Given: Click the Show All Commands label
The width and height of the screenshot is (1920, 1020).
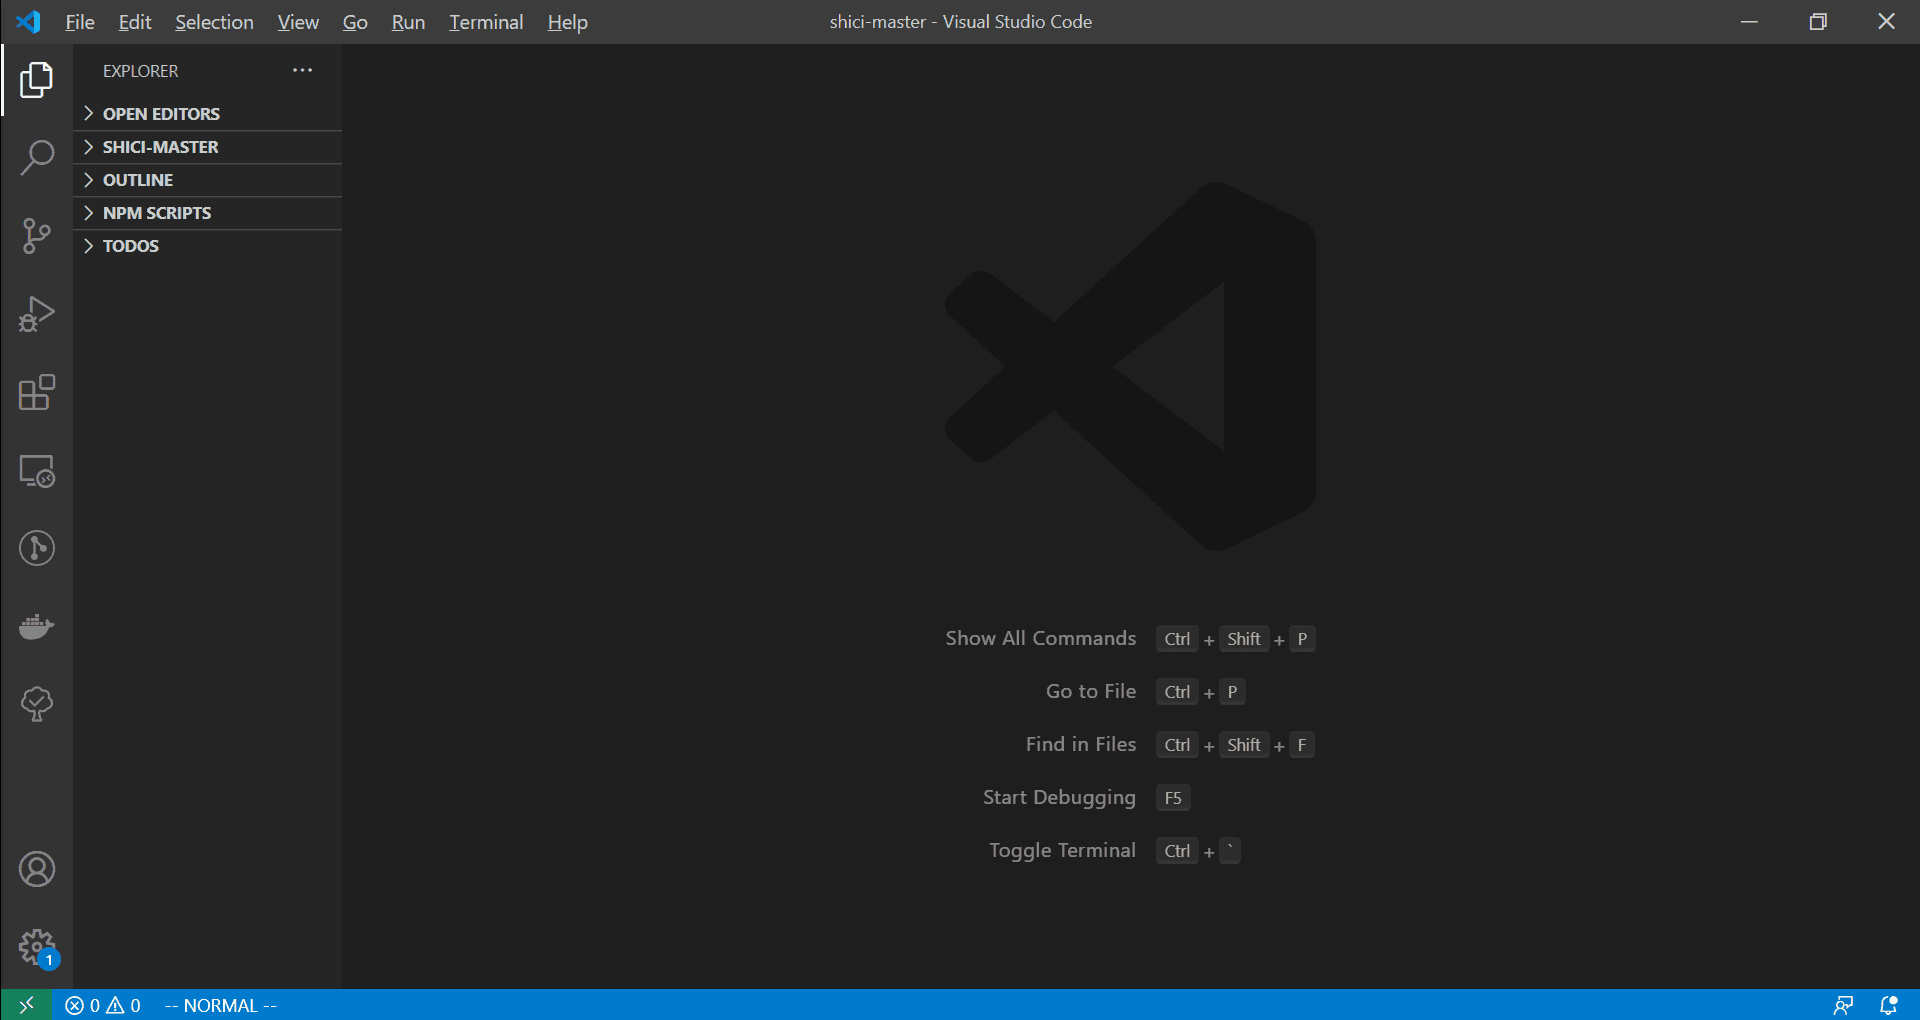Looking at the screenshot, I should 1041,638.
